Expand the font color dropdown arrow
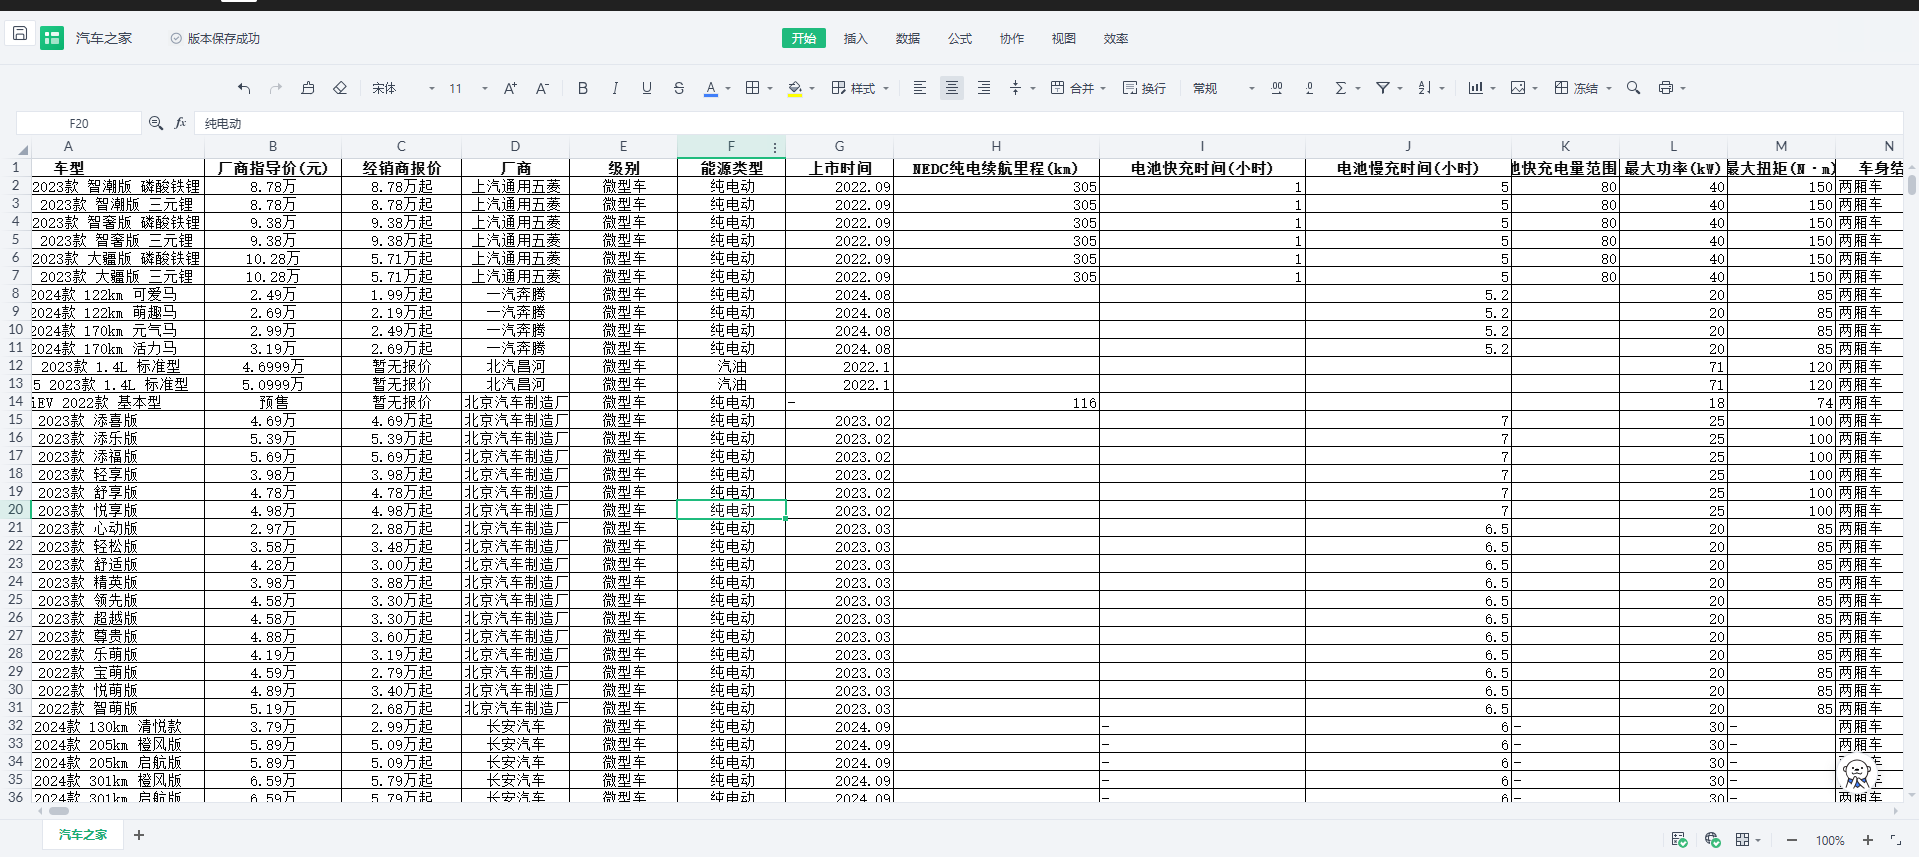The image size is (1919, 857). click(x=728, y=88)
